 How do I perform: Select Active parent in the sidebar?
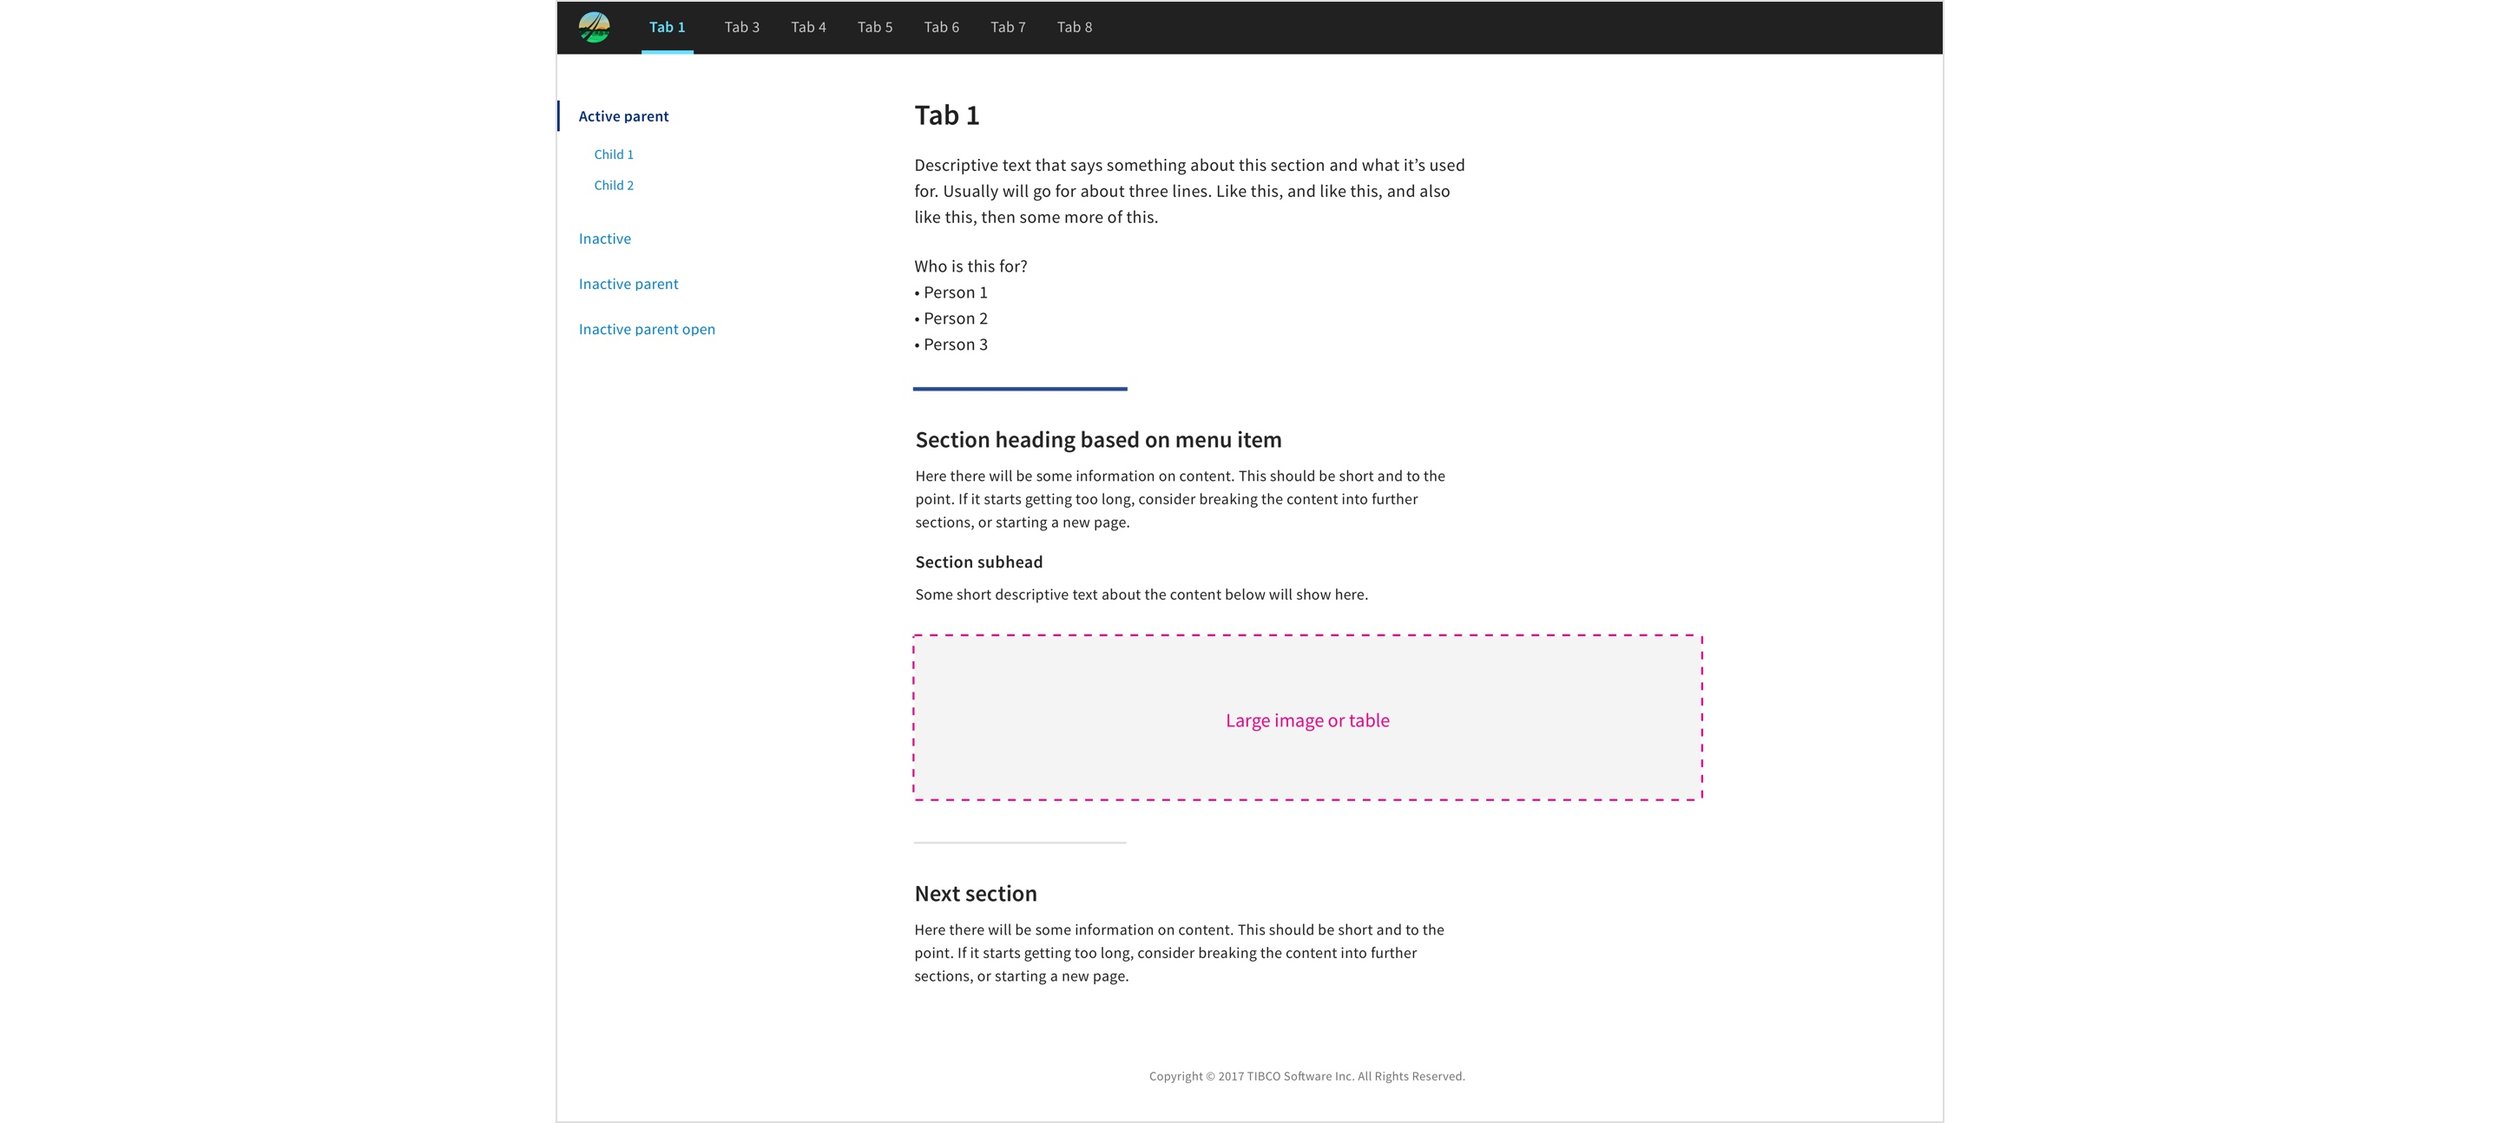(623, 116)
